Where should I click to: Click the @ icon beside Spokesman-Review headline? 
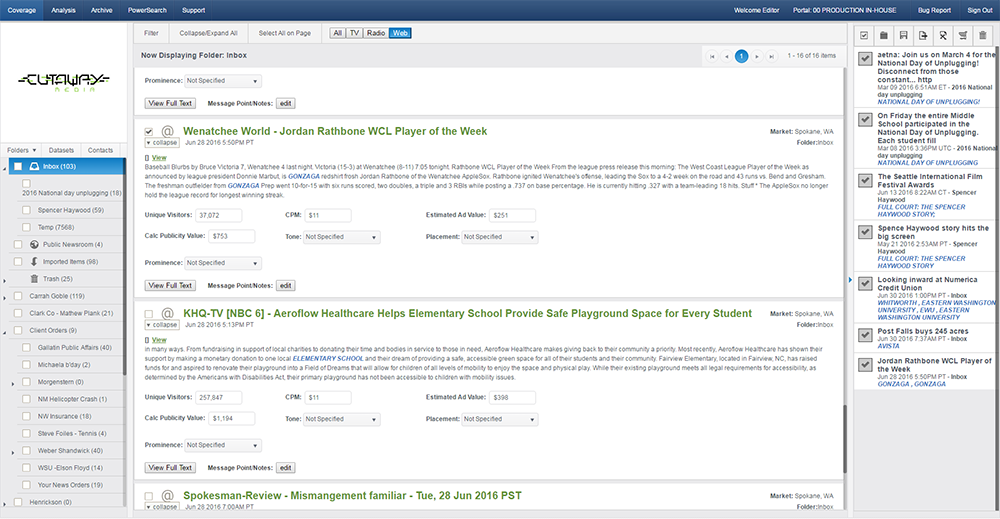click(167, 496)
